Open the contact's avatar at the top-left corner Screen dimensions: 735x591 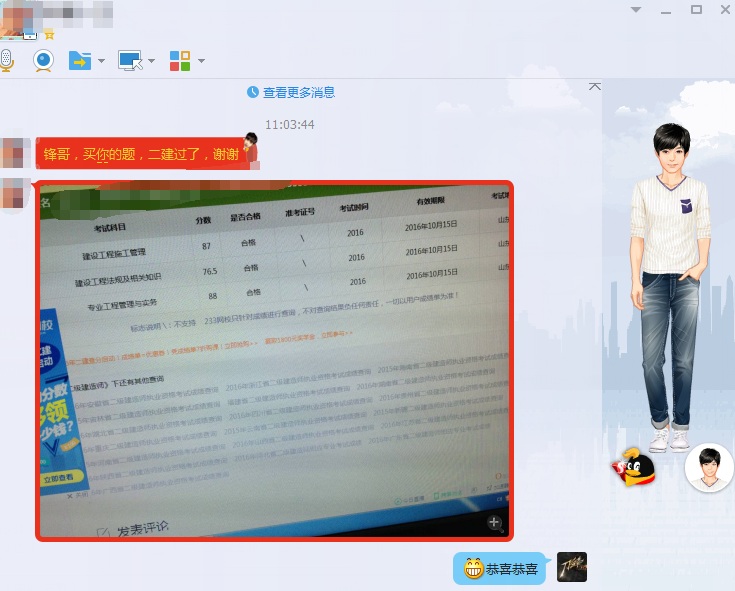pyautogui.click(x=17, y=20)
